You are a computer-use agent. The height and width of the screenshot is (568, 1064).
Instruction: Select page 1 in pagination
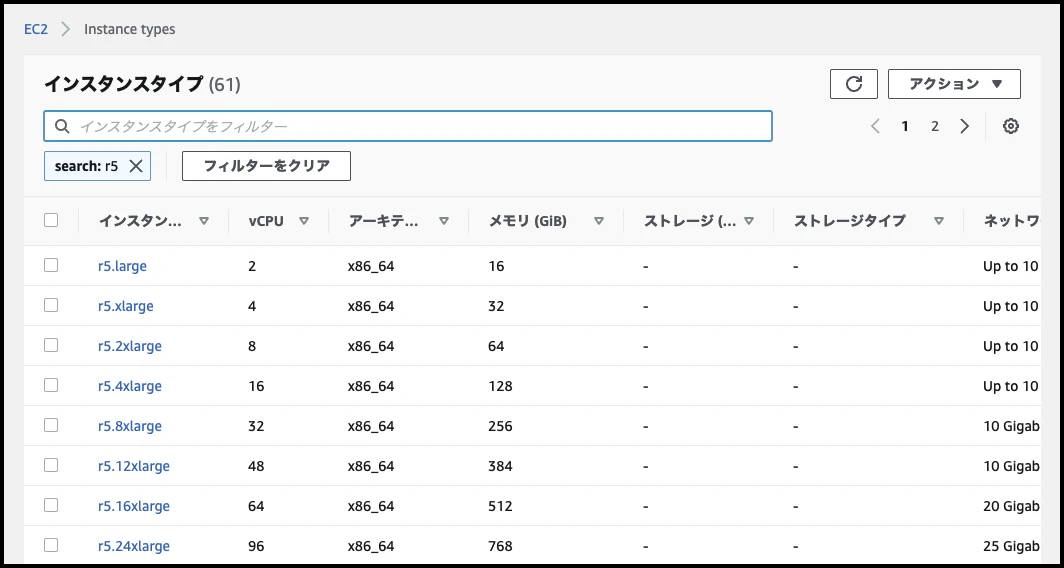click(x=905, y=126)
